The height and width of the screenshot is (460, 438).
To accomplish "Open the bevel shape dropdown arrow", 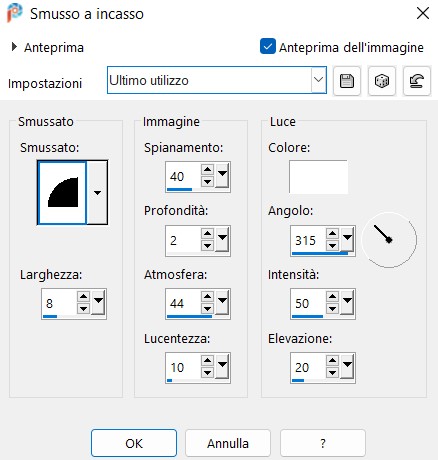I will [97, 192].
